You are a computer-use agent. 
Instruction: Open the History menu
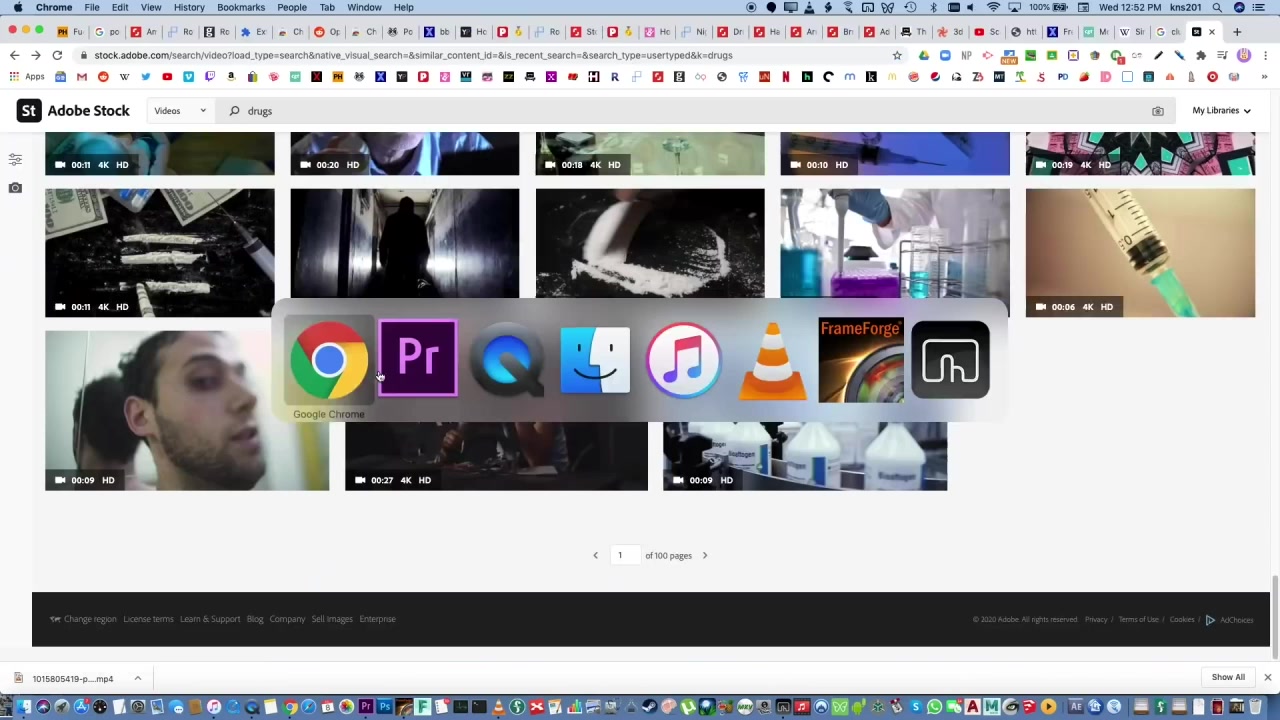click(x=189, y=8)
